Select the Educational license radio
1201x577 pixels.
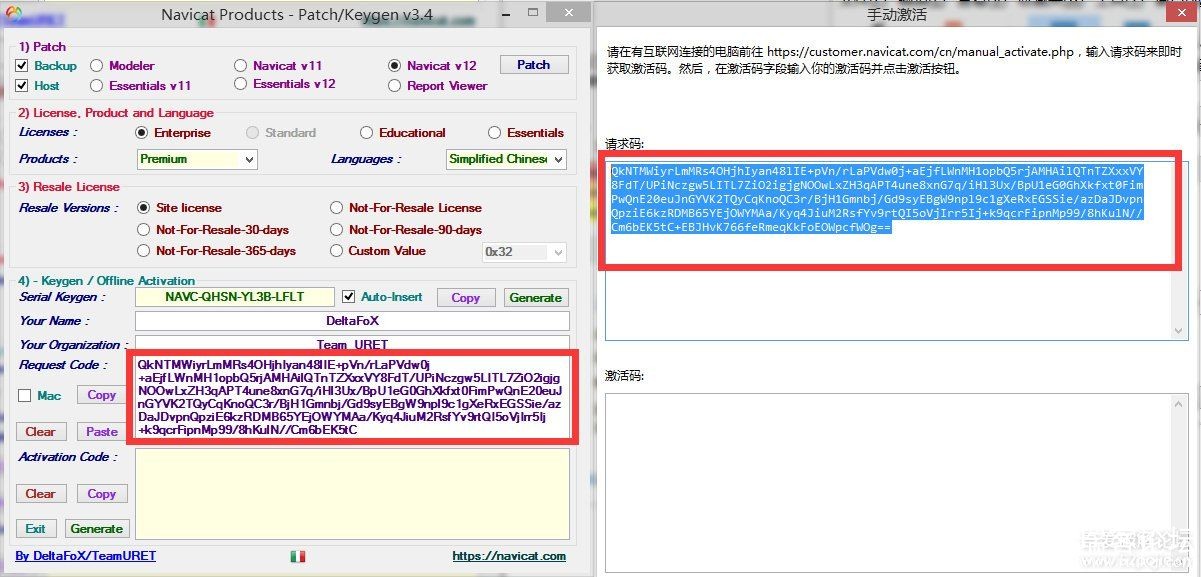pos(367,132)
